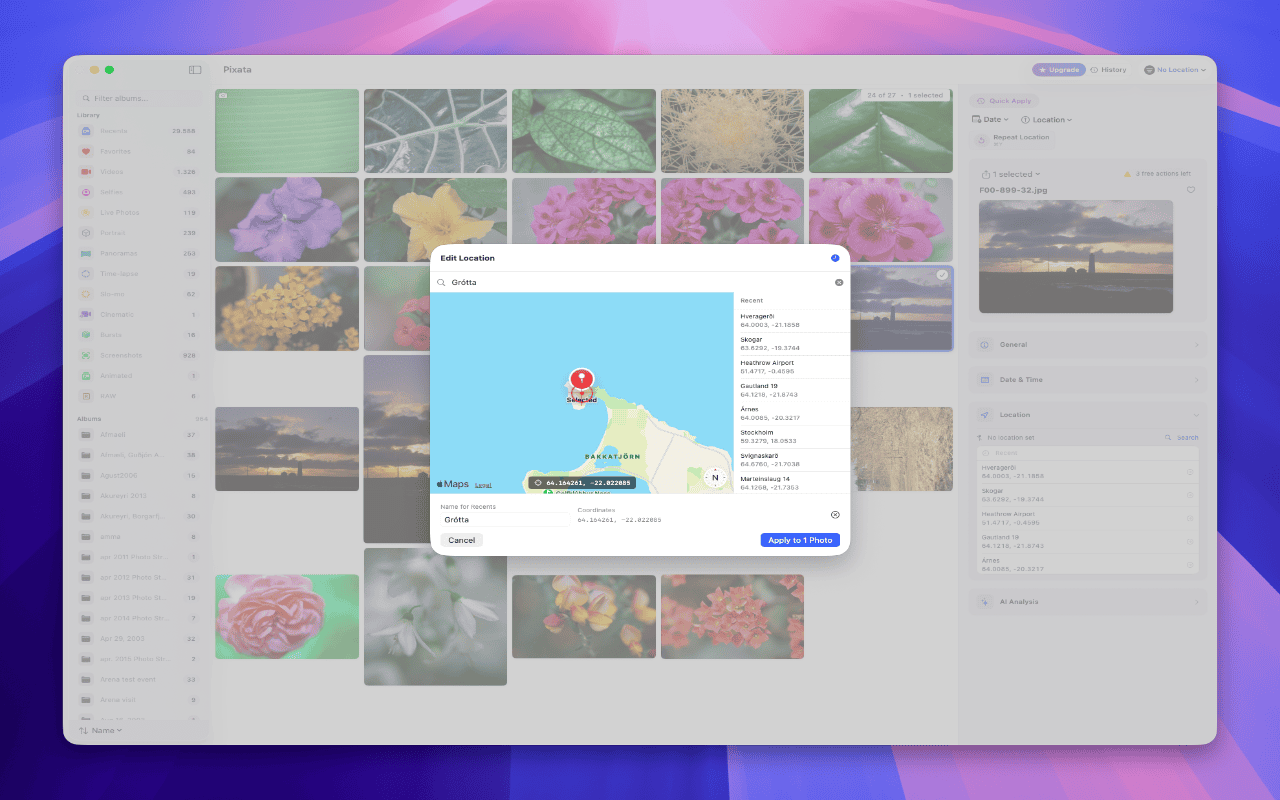This screenshot has height=800, width=1280.
Task: Expand the Date dropdown under Quick Apply
Action: [x=990, y=119]
